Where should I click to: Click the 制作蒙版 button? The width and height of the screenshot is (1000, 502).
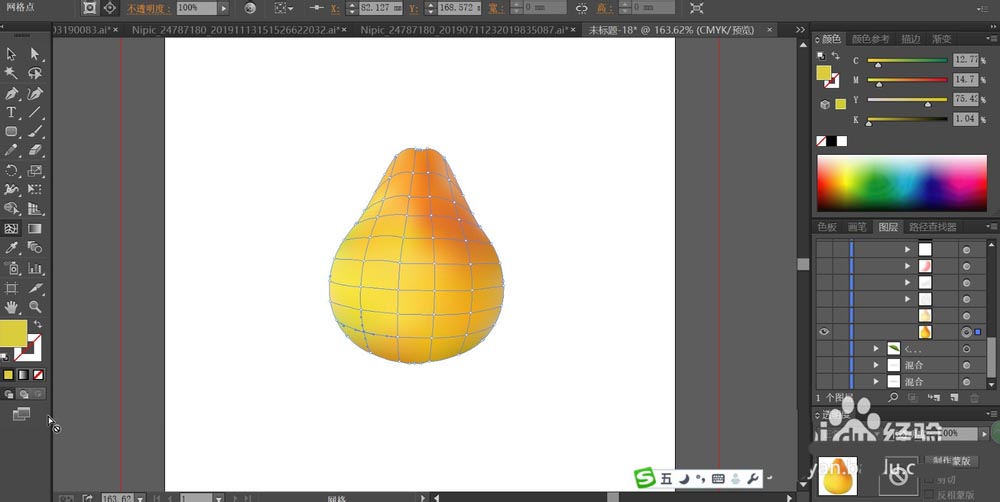(x=952, y=461)
